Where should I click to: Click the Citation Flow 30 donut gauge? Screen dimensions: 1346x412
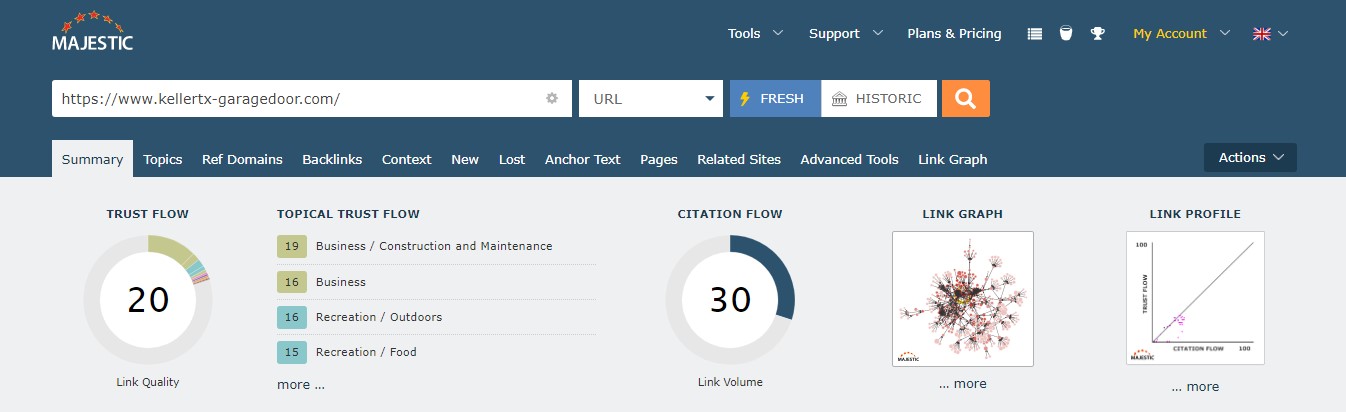(730, 300)
